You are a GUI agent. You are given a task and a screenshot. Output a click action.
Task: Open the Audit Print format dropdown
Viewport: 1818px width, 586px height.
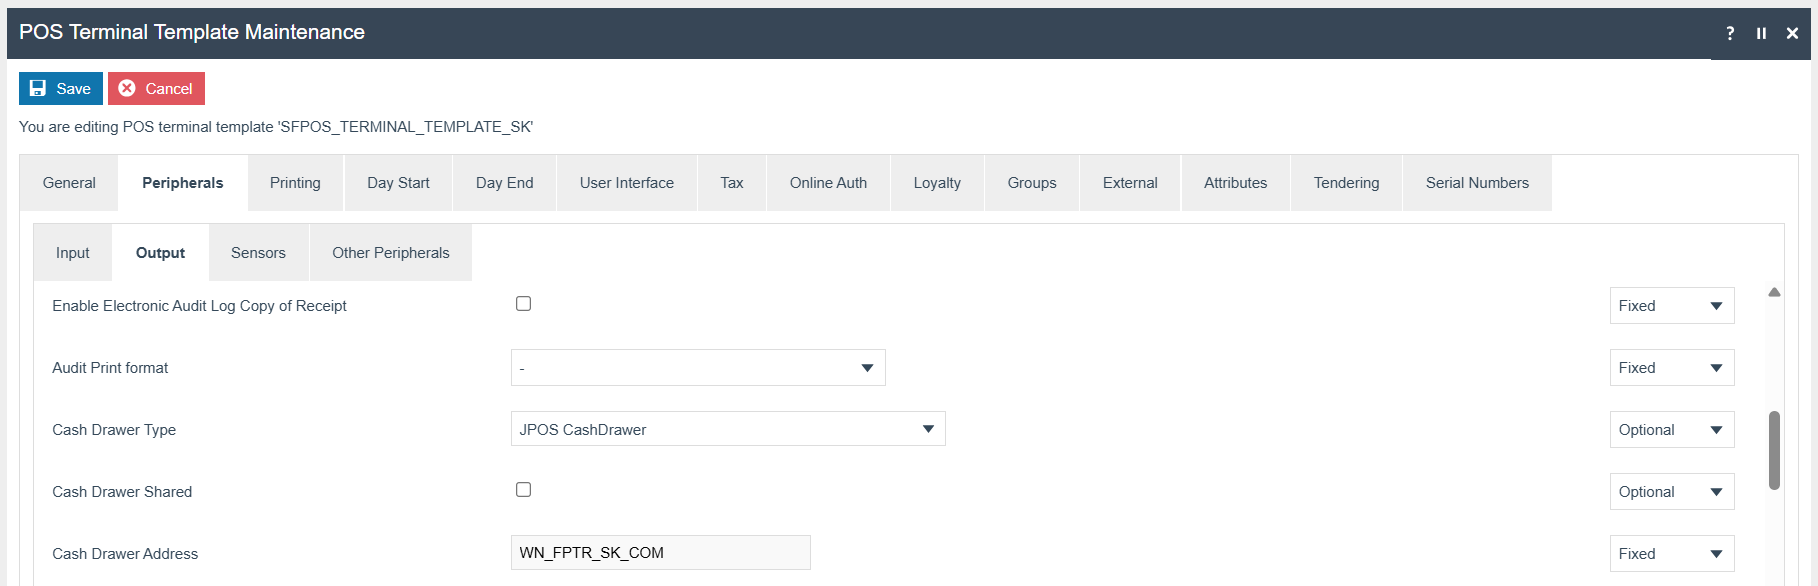(x=697, y=368)
